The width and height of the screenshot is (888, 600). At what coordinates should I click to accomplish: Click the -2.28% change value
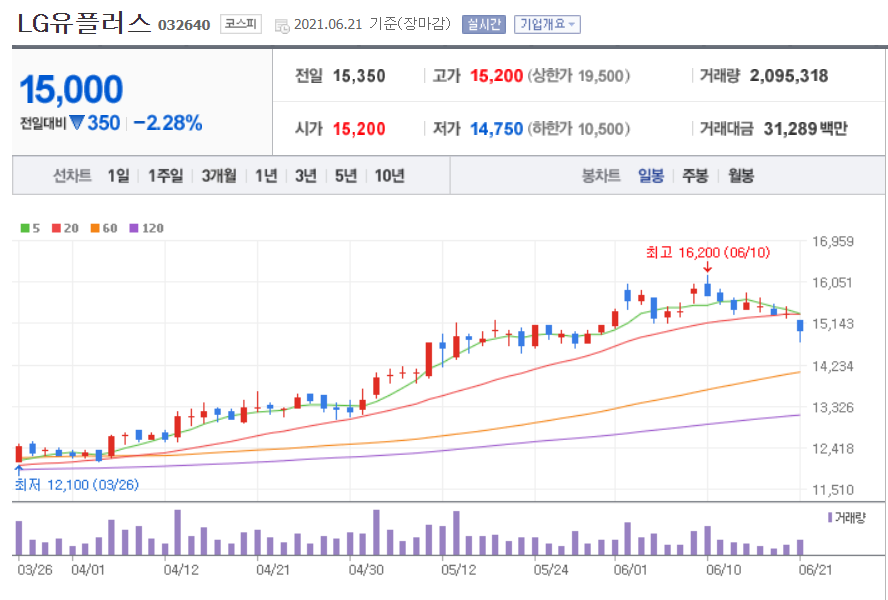[x=168, y=123]
